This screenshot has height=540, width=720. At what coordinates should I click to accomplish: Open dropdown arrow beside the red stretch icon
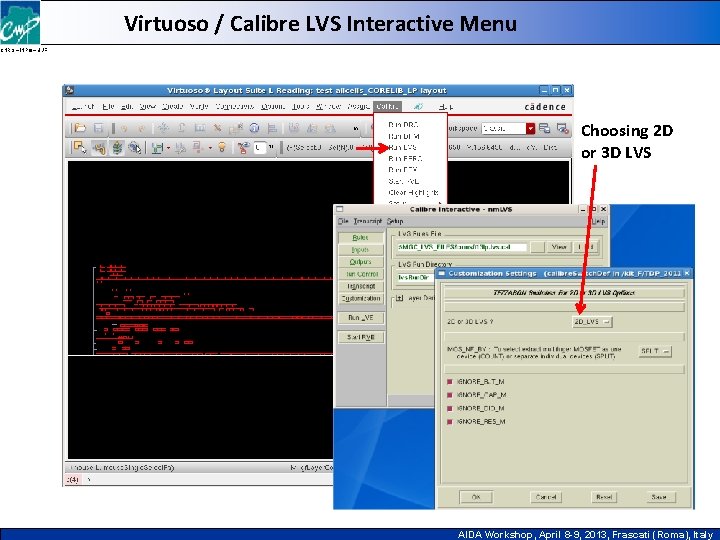coord(210,148)
